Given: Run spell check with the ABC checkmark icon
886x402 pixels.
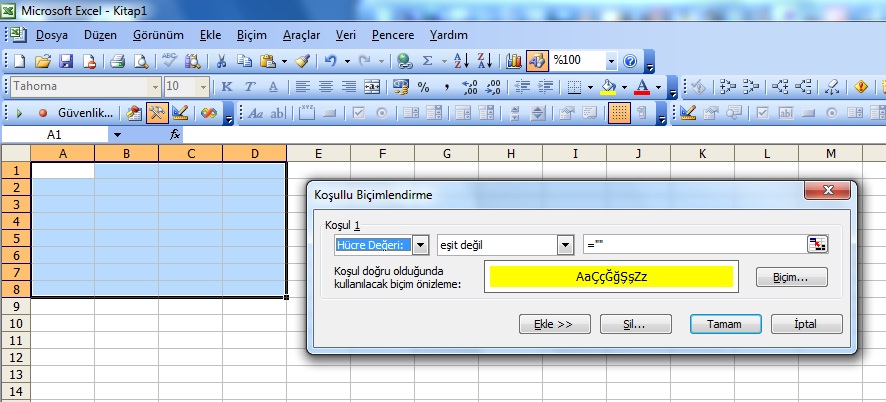Looking at the screenshot, I should (x=170, y=61).
